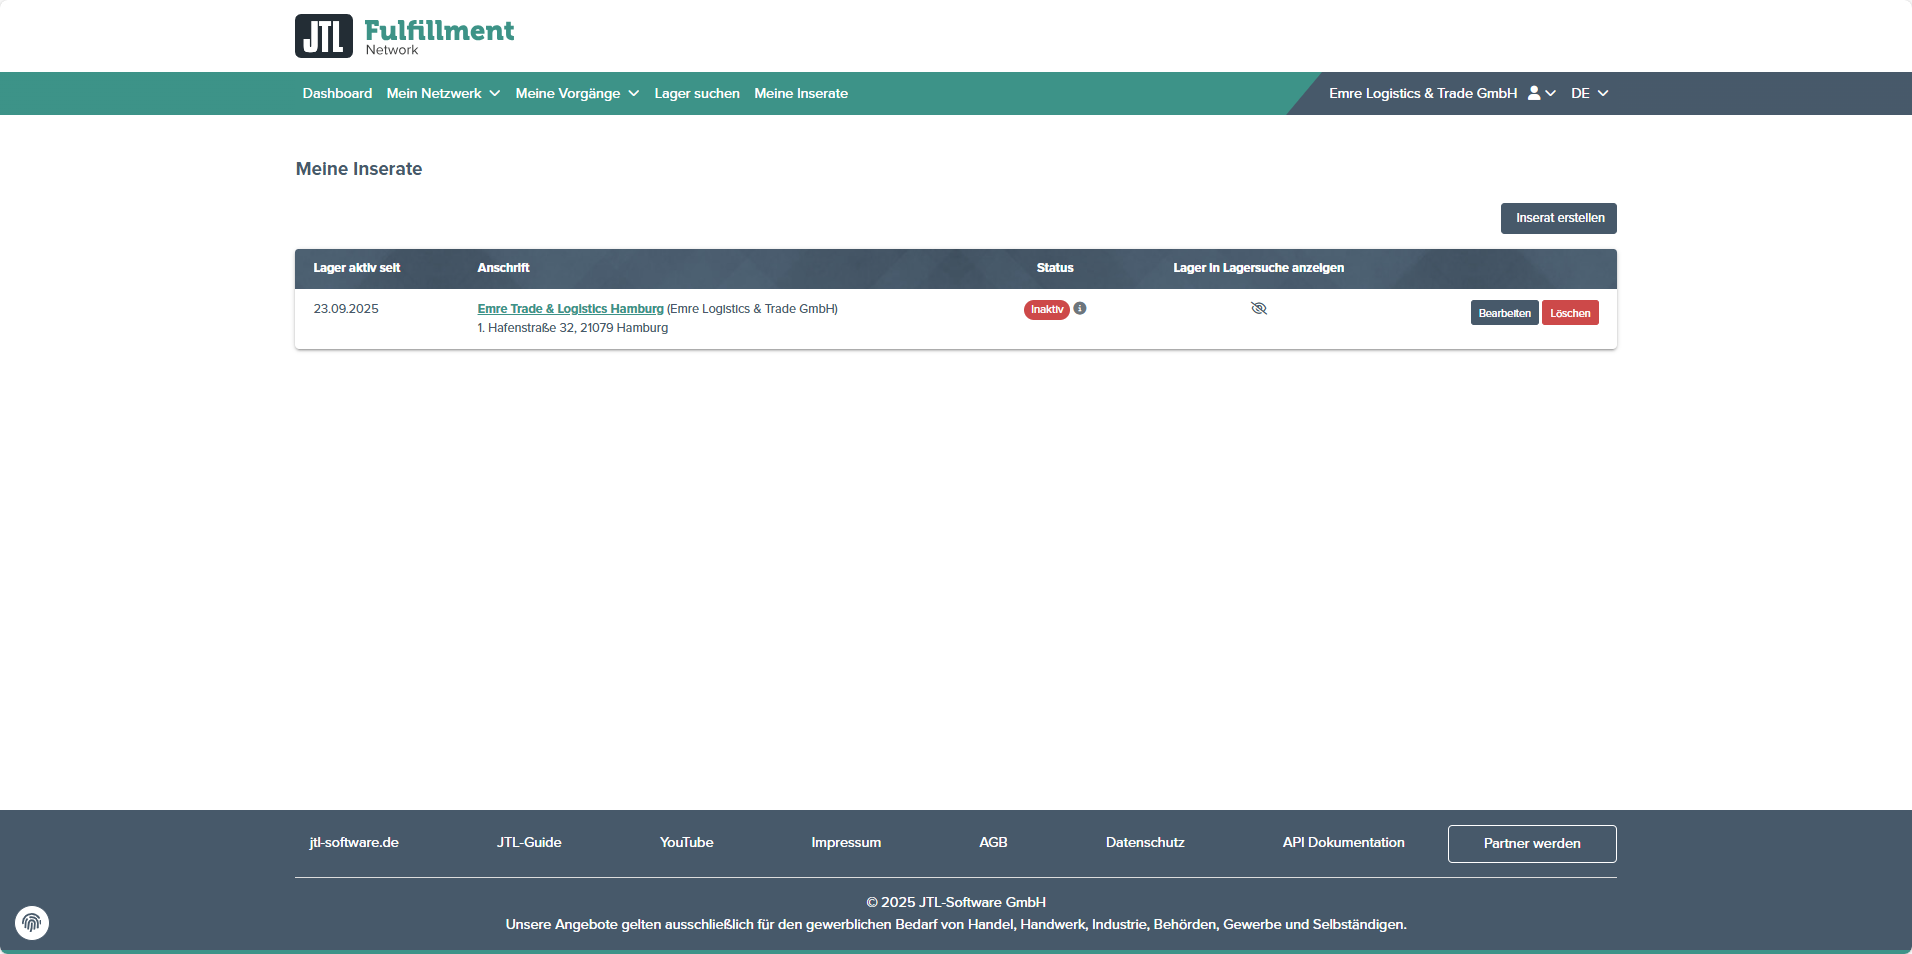This screenshot has width=1912, height=954.
Task: Open Lager suchen in navigation
Action: (x=697, y=93)
